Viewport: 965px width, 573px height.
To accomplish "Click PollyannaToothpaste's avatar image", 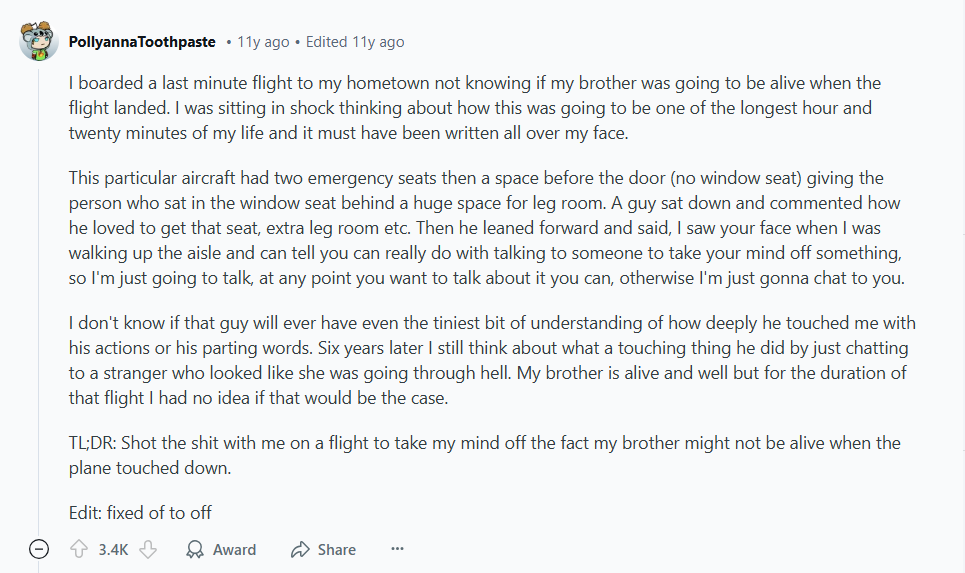I will click(39, 41).
